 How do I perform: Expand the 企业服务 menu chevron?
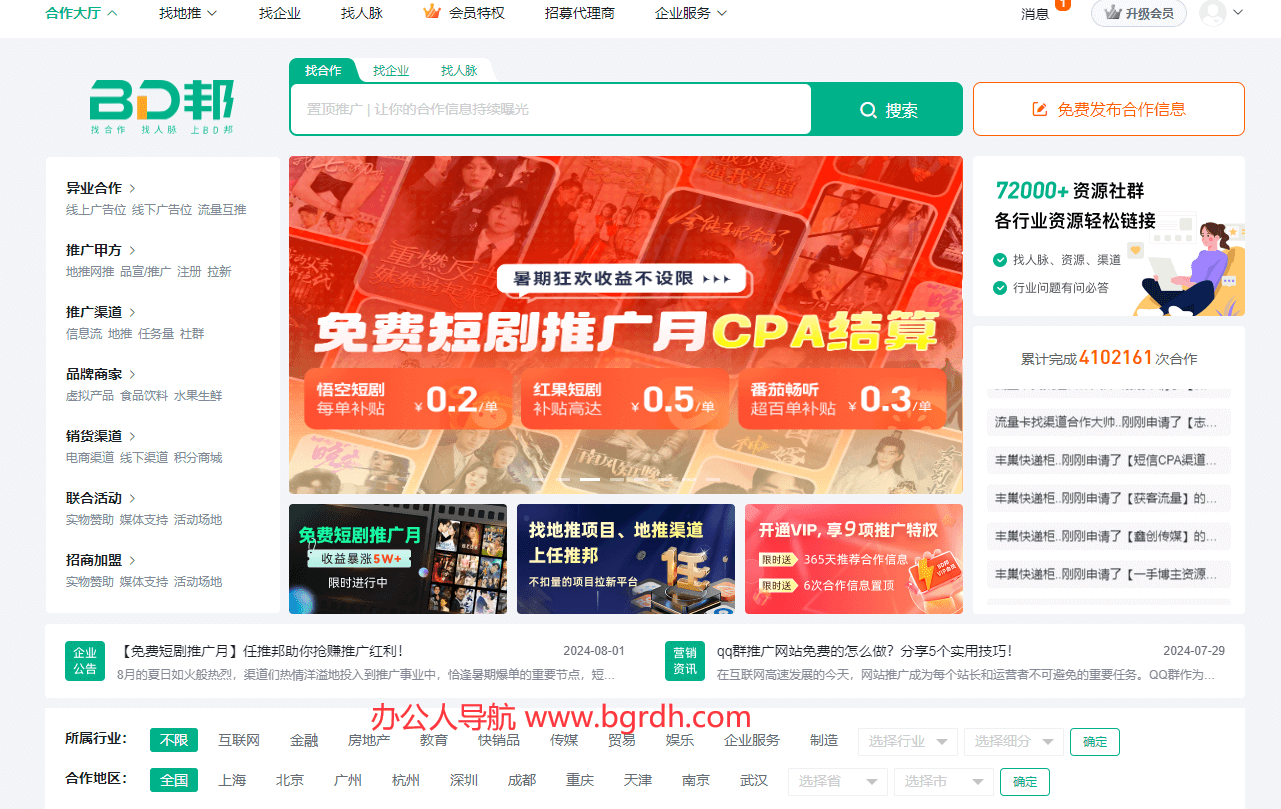tap(723, 13)
